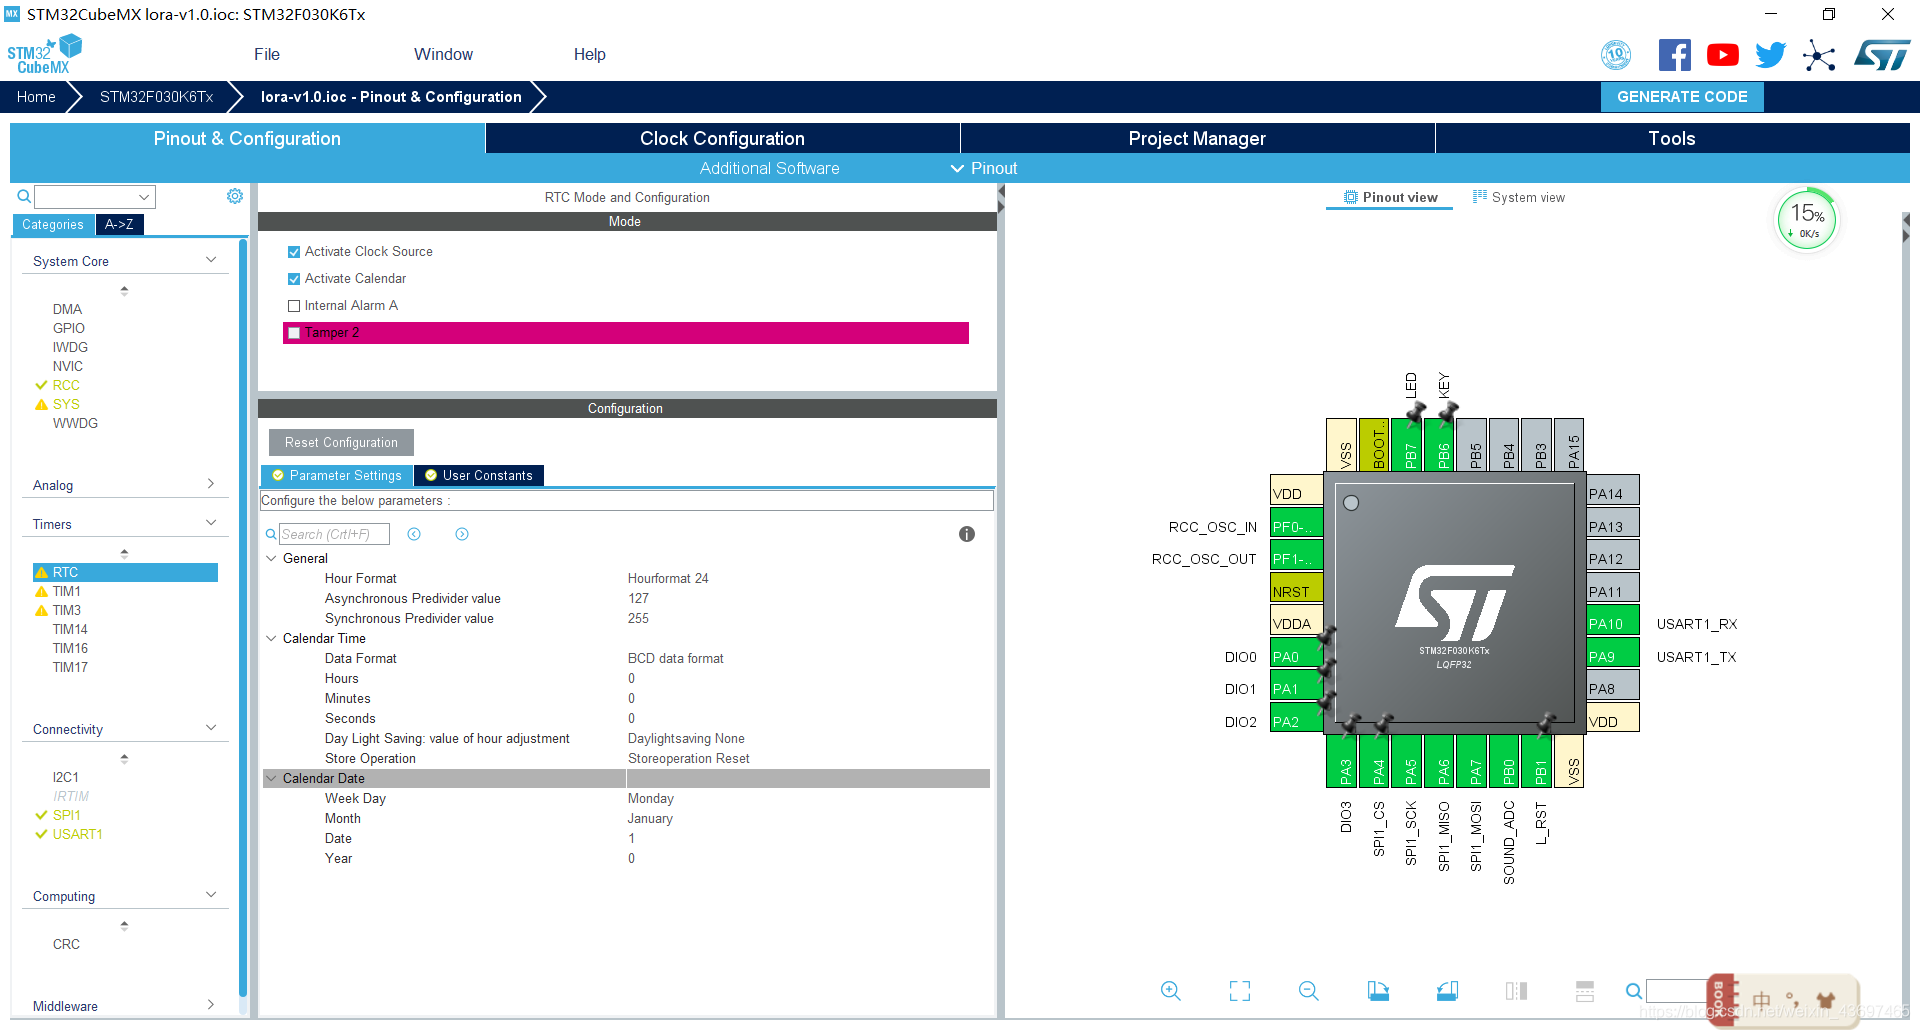
Task: Zoom in on the chip pinout
Action: (1171, 991)
